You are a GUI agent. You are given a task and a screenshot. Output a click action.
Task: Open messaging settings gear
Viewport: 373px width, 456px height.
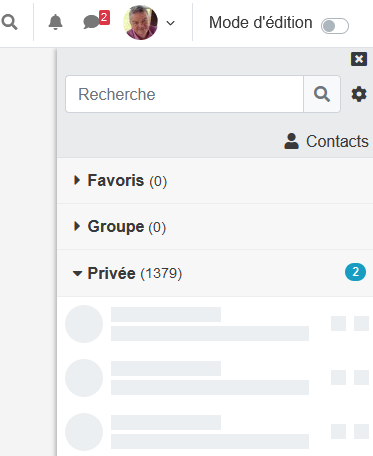(x=359, y=94)
